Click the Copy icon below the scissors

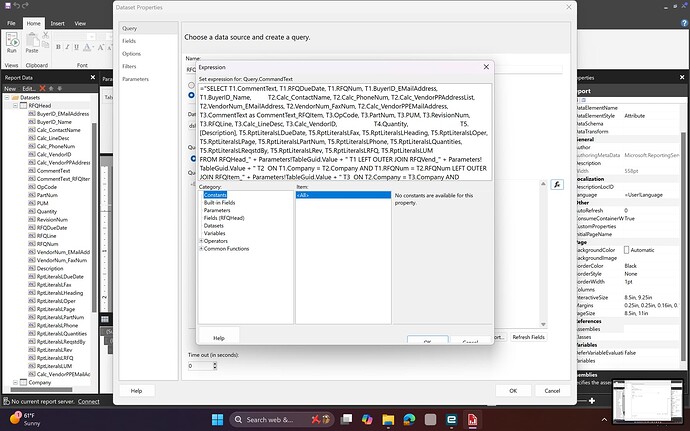coord(45,44)
